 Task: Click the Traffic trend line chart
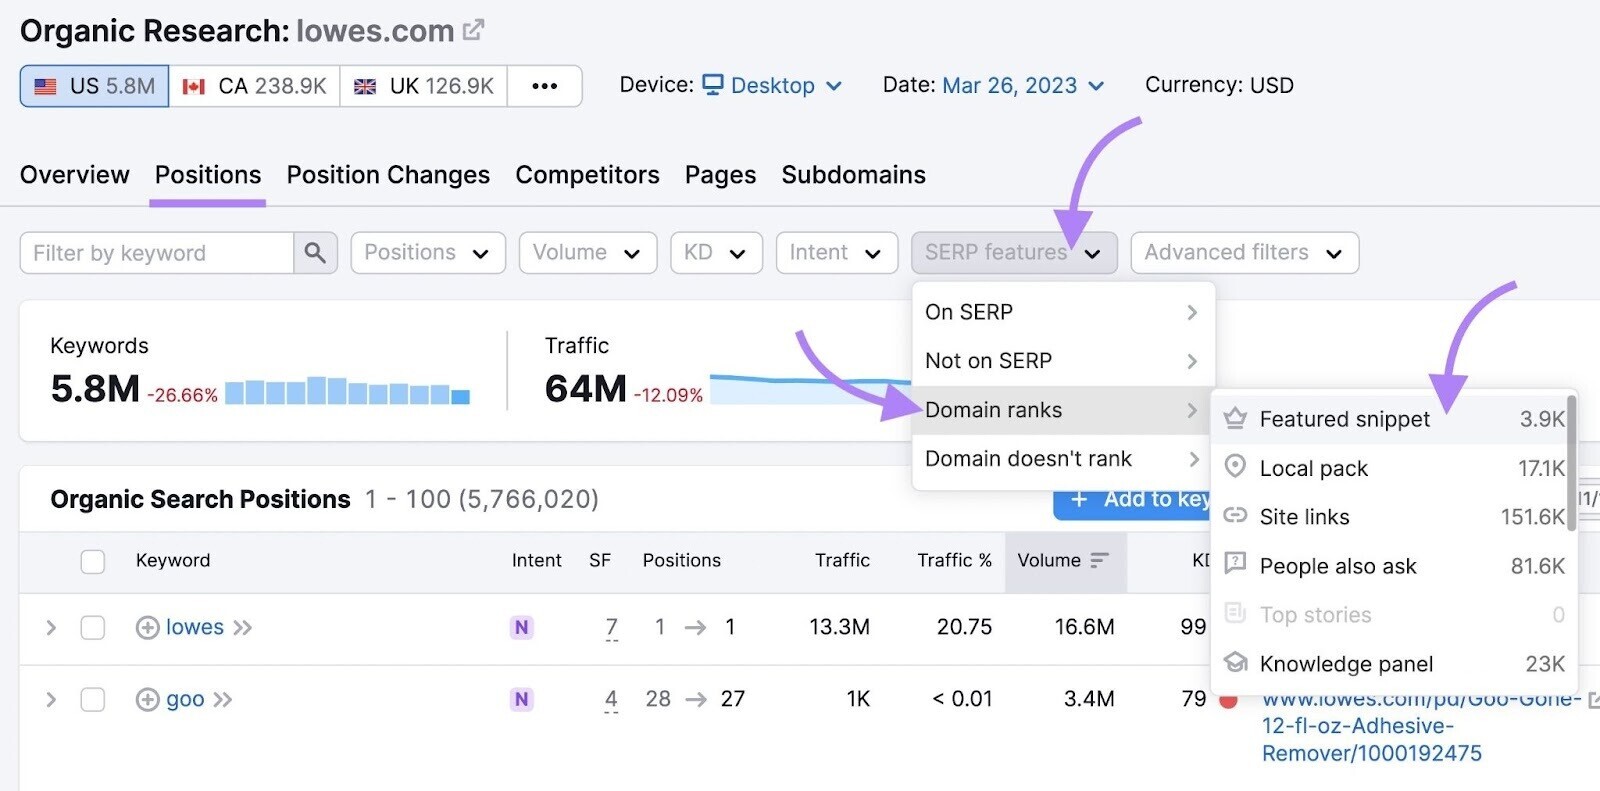pyautogui.click(x=810, y=388)
